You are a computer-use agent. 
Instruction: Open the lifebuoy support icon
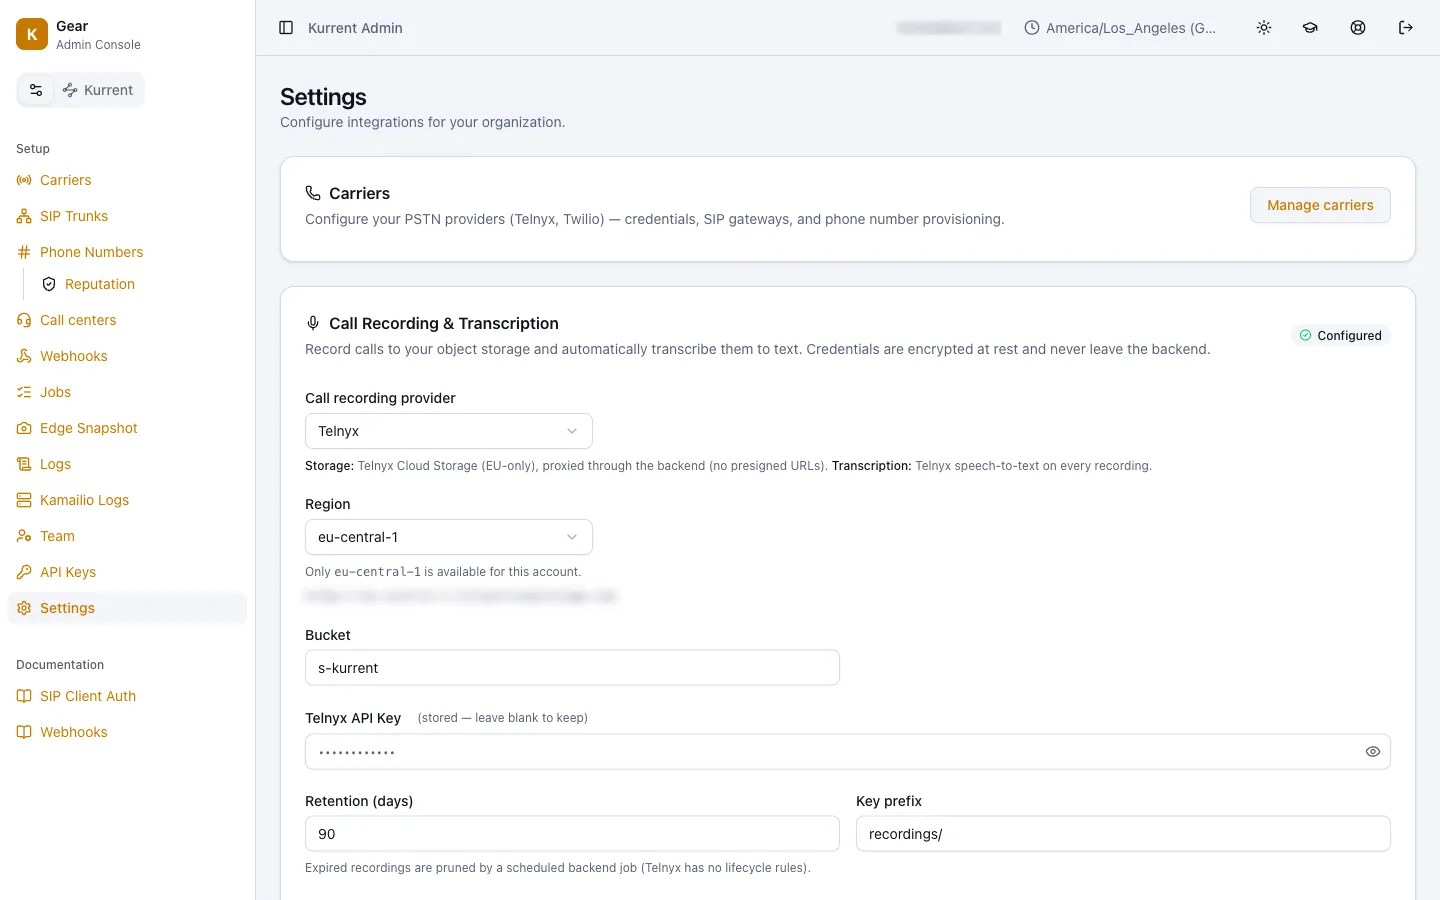[x=1358, y=28]
